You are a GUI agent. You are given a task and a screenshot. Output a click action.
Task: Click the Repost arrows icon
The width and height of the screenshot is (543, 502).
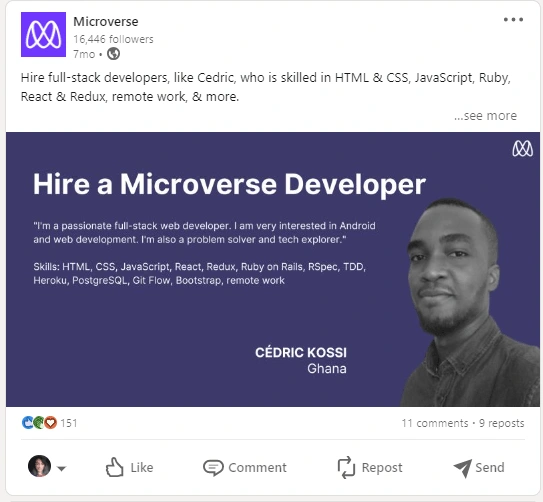coord(346,467)
